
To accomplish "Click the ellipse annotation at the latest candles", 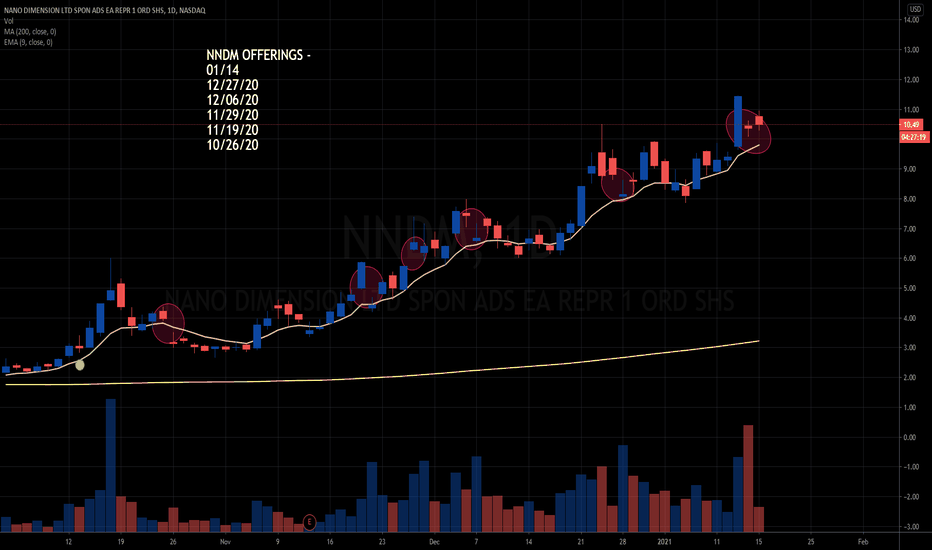I will [748, 131].
